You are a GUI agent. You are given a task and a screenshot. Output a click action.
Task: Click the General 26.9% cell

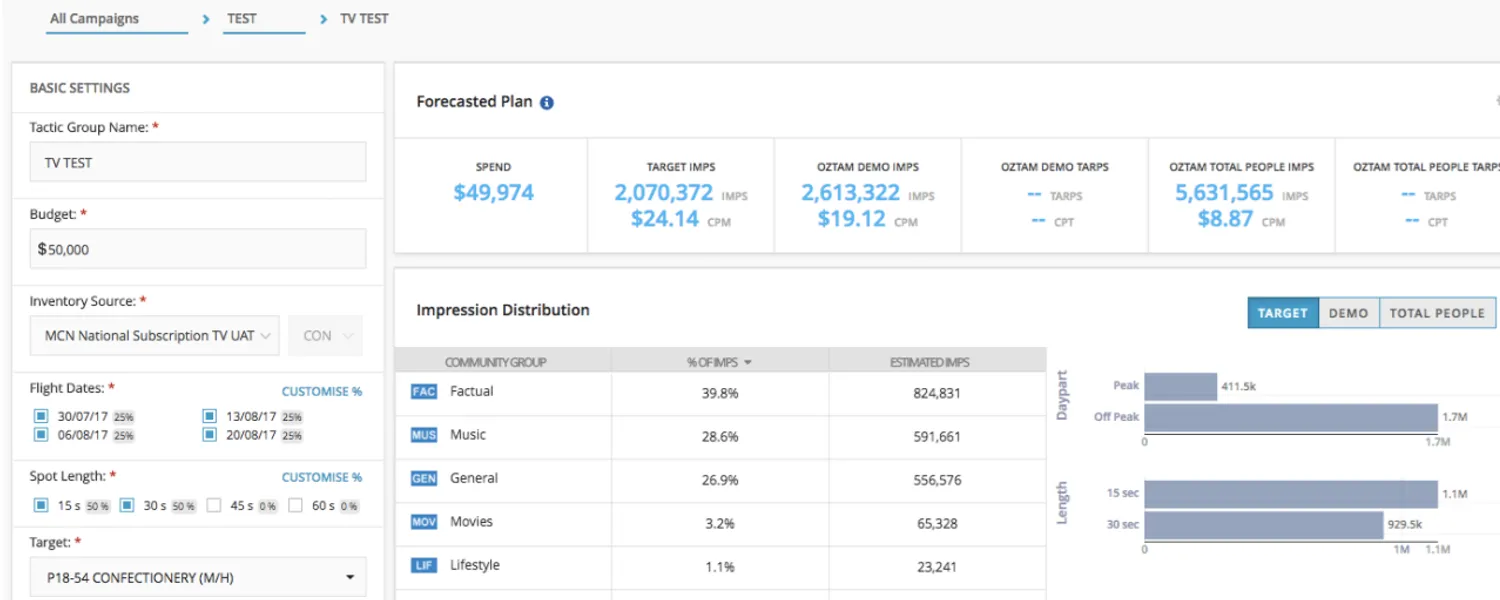(x=720, y=480)
